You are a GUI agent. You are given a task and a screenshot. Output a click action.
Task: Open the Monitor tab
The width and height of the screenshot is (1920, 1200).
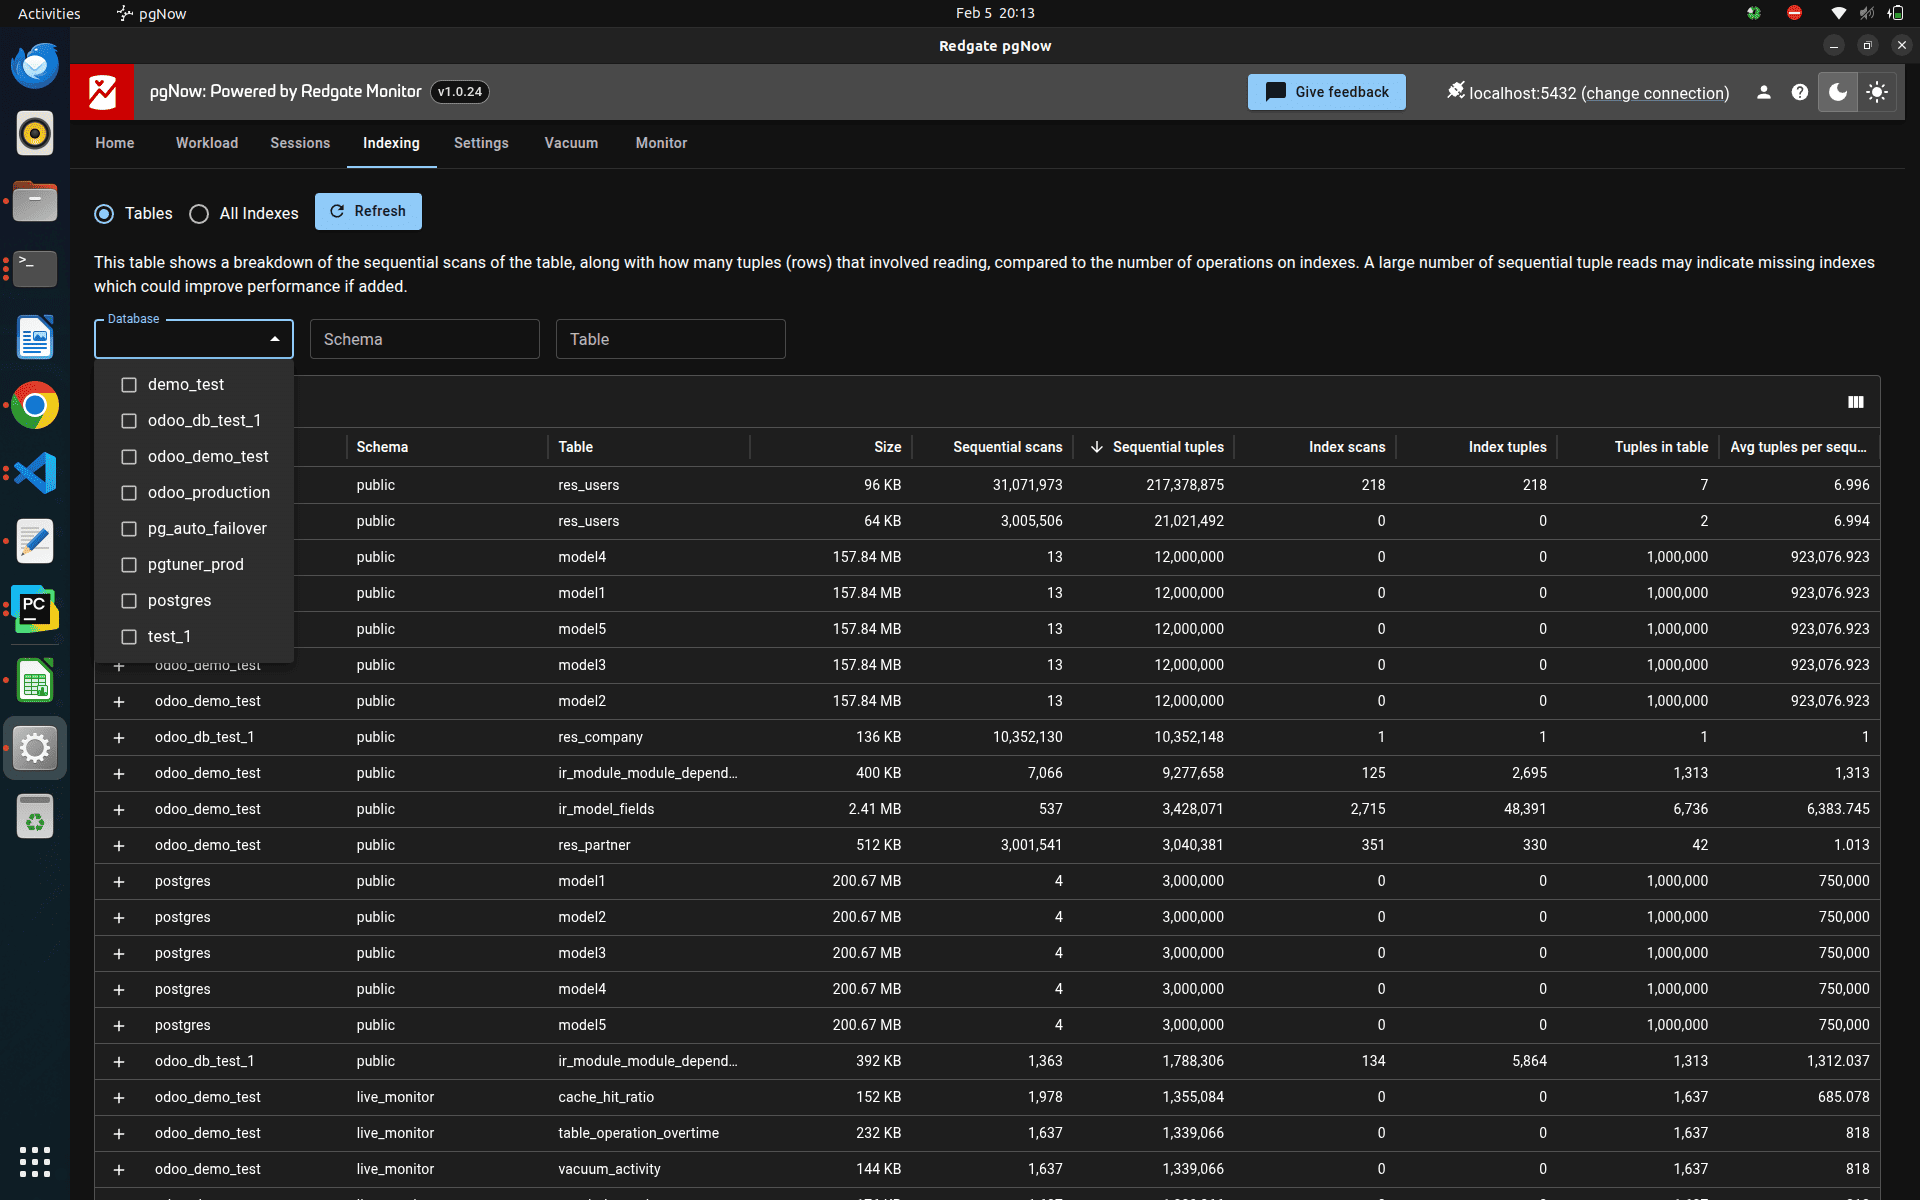(x=660, y=143)
